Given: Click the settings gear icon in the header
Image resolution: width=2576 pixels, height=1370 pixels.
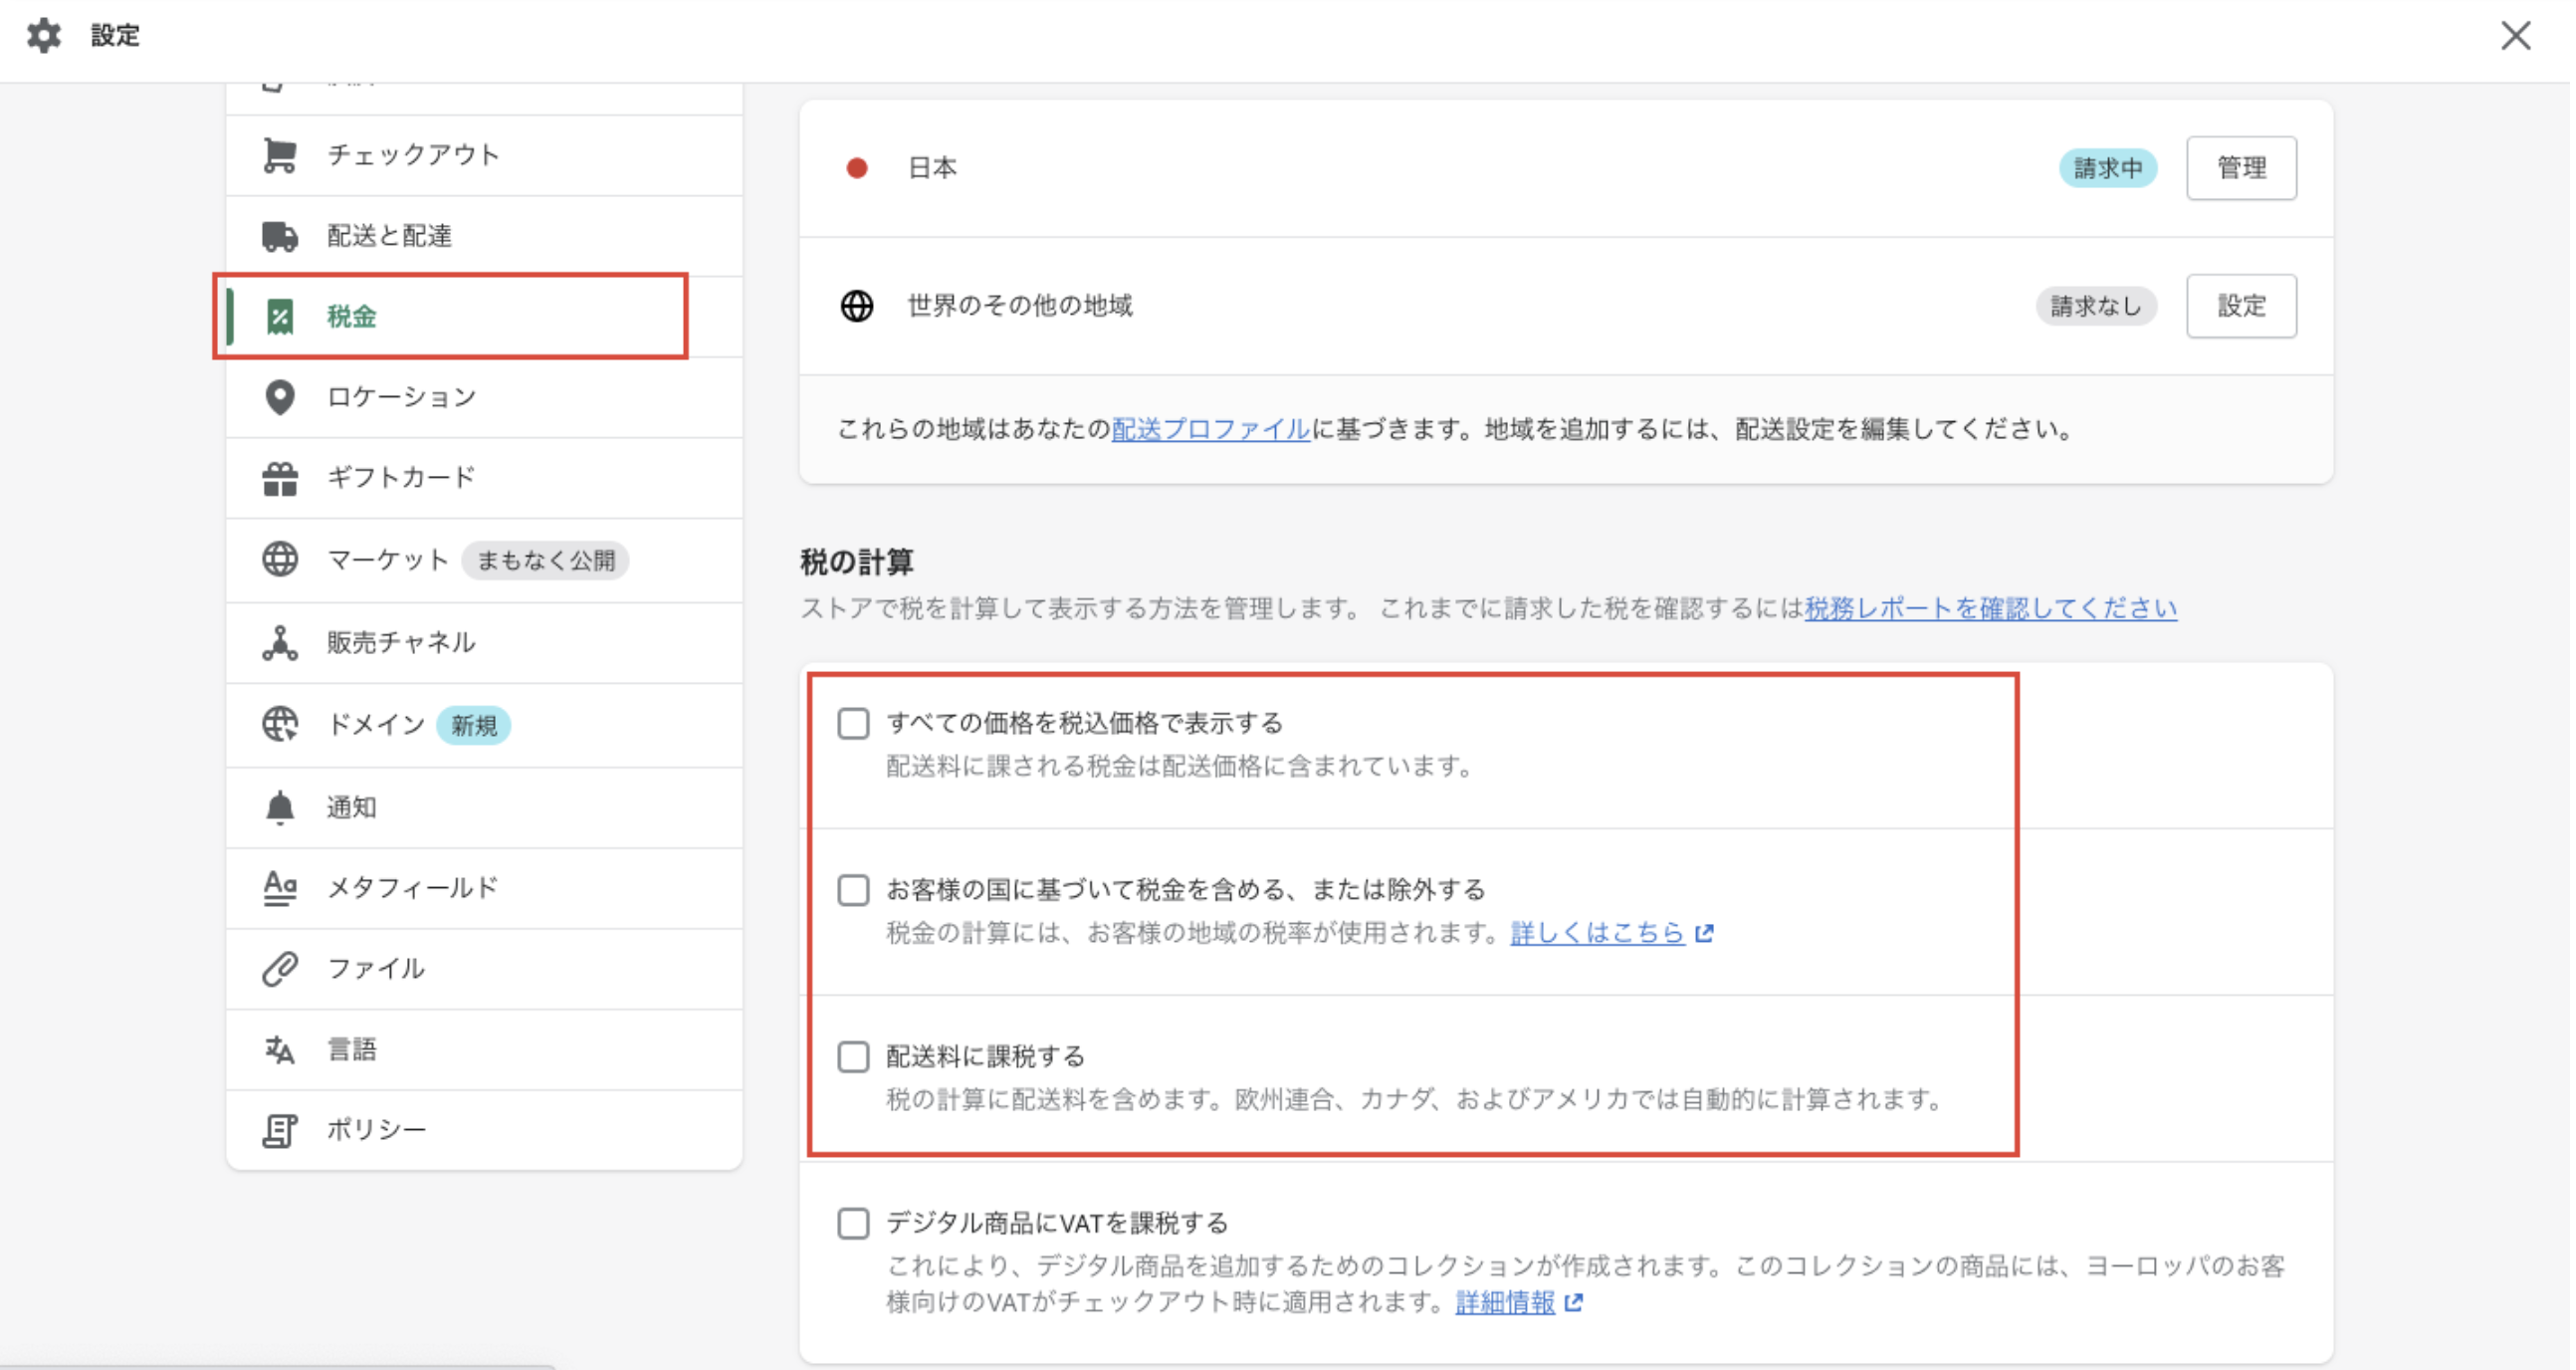Looking at the screenshot, I should coord(44,36).
